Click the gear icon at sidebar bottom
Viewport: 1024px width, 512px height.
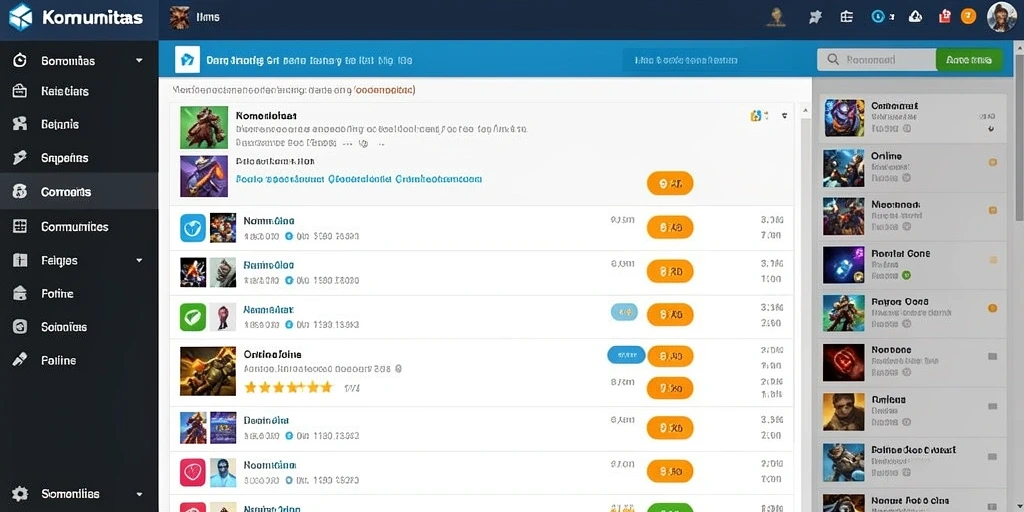(x=20, y=494)
